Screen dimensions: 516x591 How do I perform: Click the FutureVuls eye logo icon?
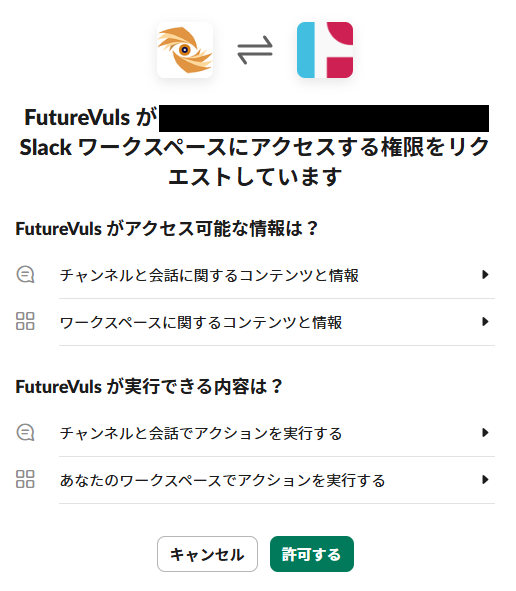(185, 50)
